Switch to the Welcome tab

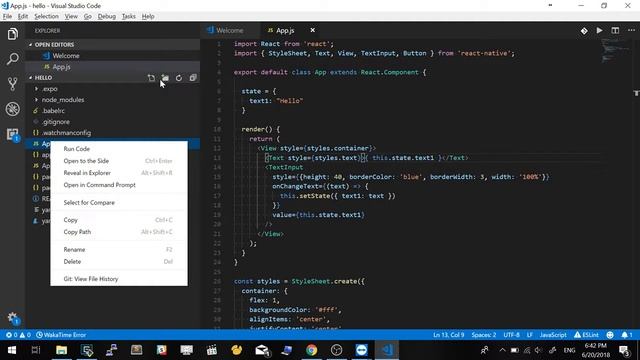click(230, 30)
